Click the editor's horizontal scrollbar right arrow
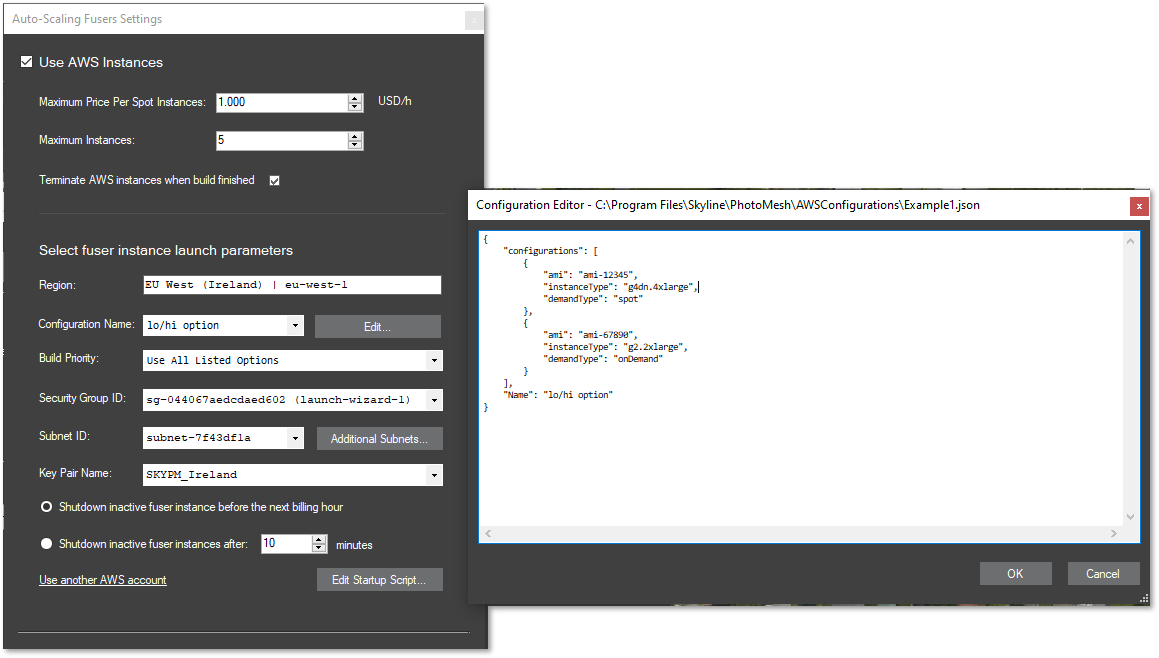Image resolution: width=1159 pixels, height=658 pixels. coord(1114,533)
